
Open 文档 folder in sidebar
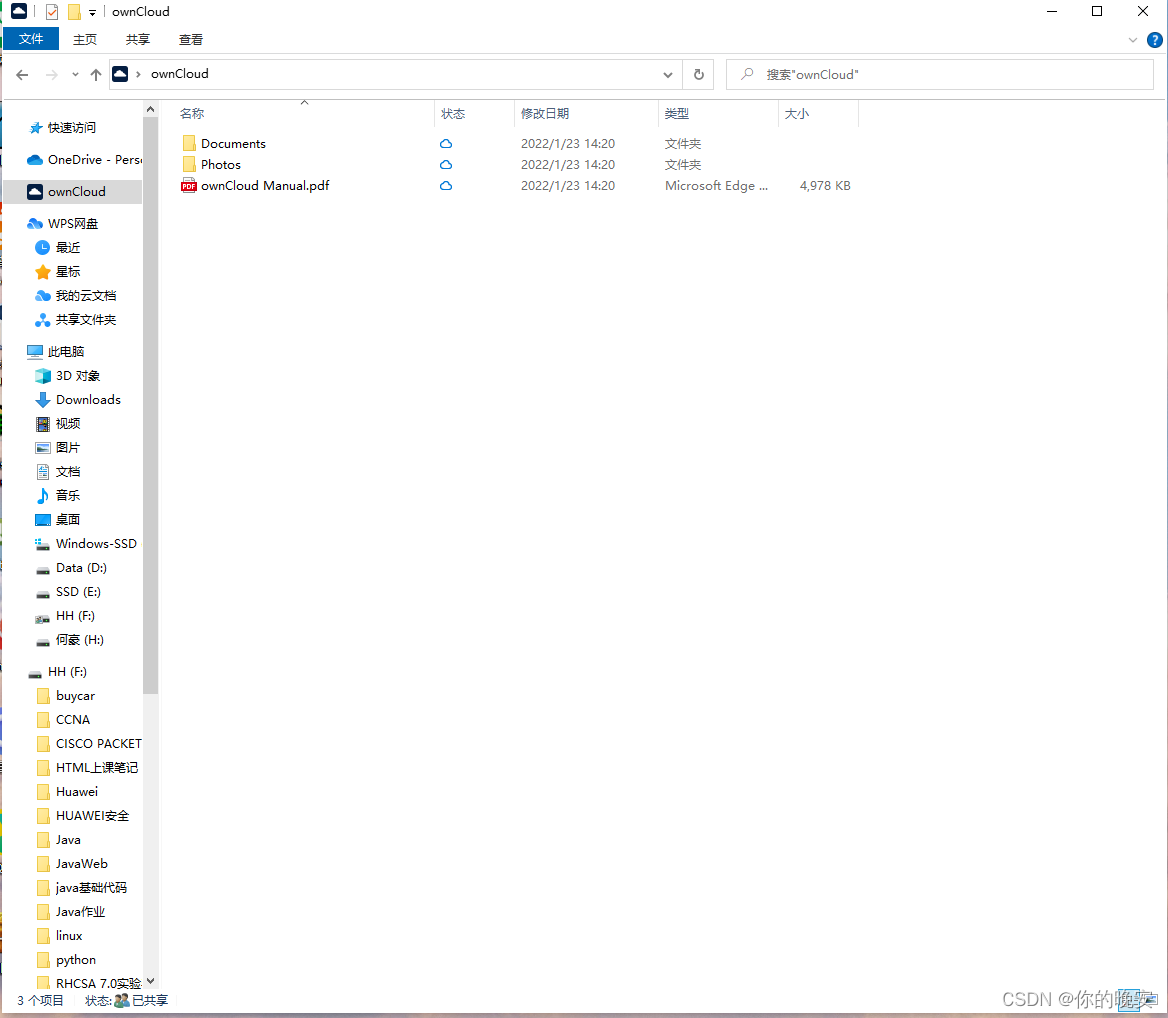[x=67, y=471]
